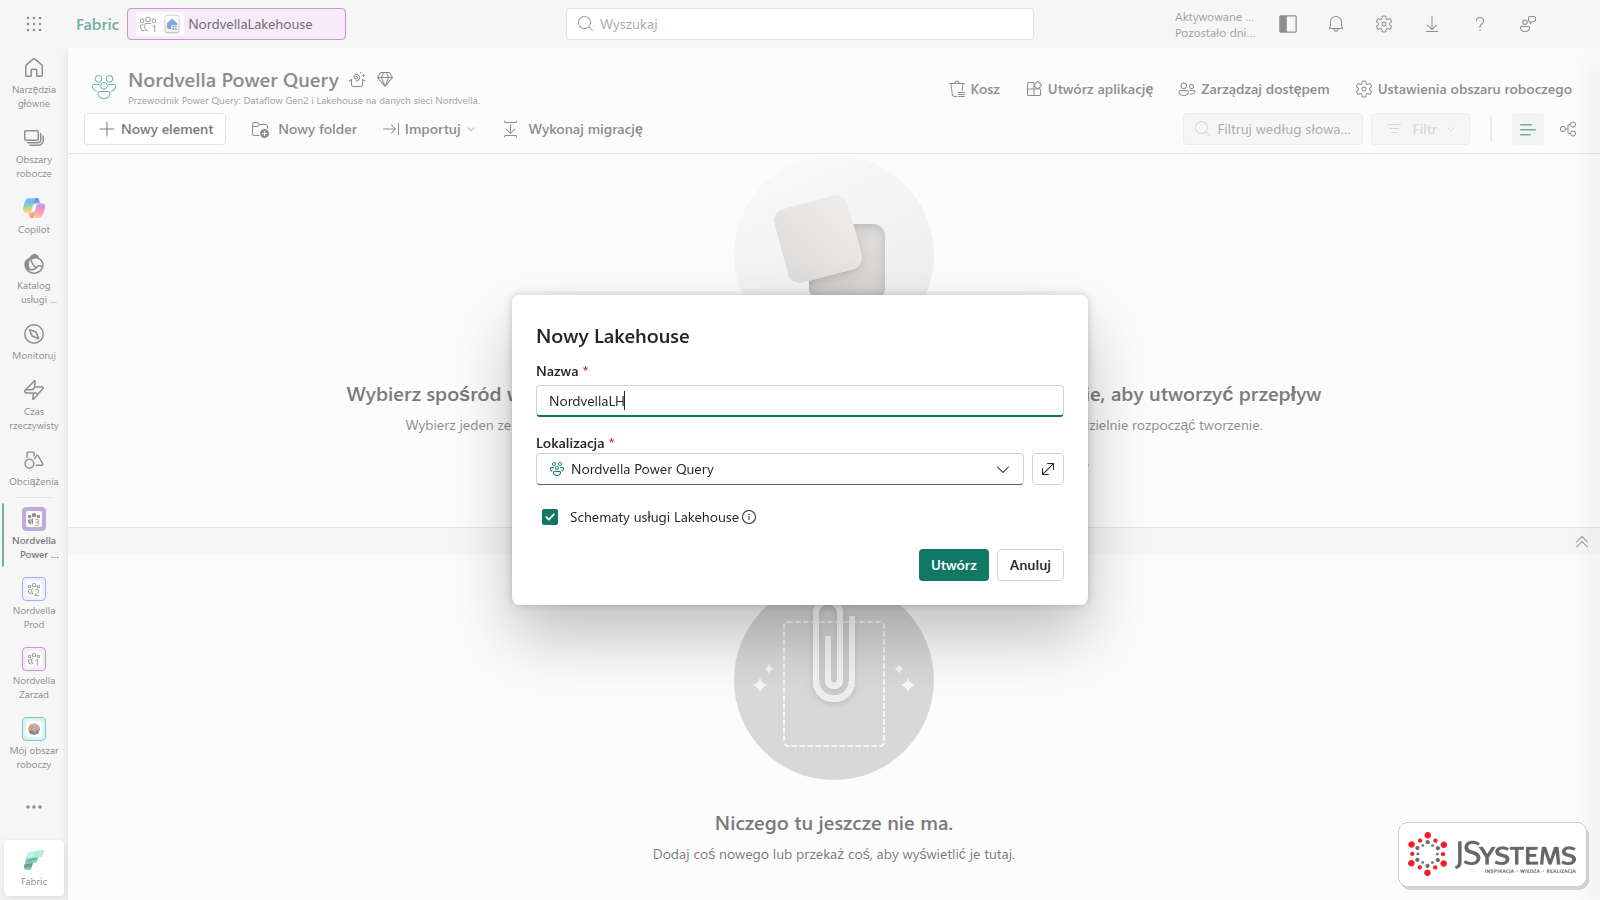Open Obciążenia in the sidebar
Screen dimensions: 1600x900
click(x=34, y=467)
